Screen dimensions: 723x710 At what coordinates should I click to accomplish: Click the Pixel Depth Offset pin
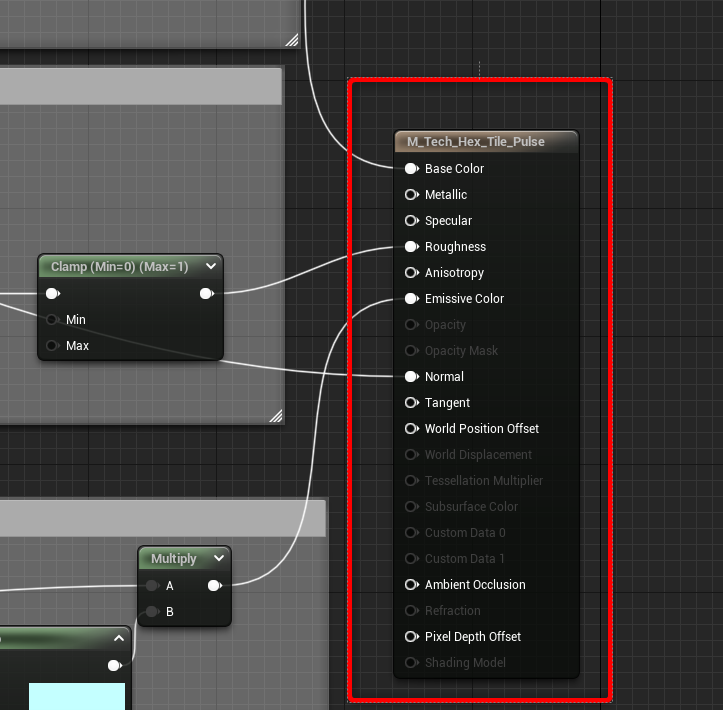pos(411,637)
